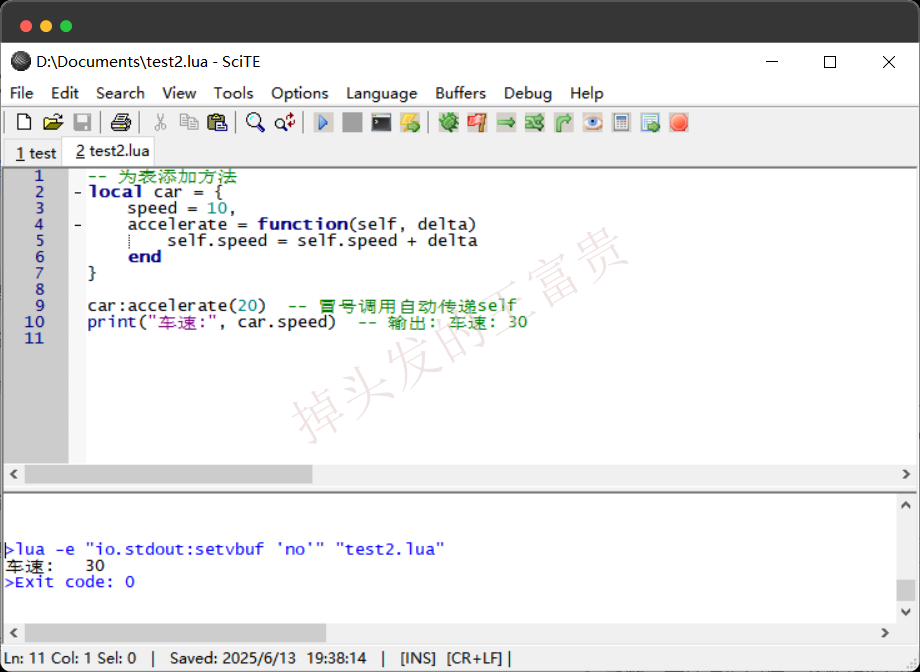This screenshot has height=672, width=920.
Task: Click the '>Exit code: 0' output line
Action: [x=70, y=582]
